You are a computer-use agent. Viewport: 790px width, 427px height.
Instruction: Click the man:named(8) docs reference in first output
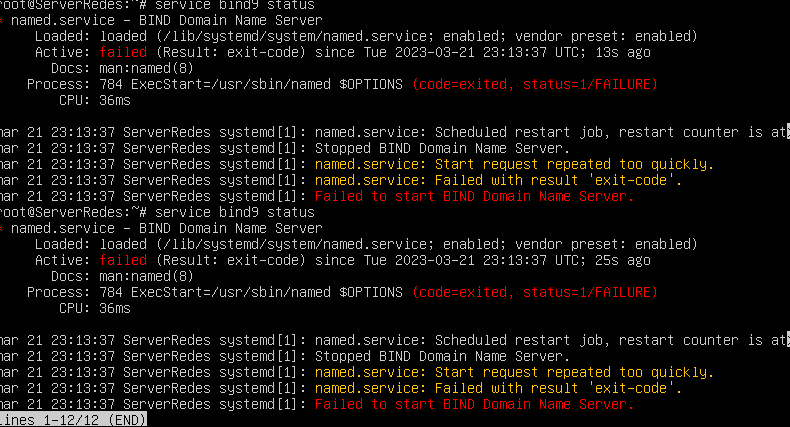pyautogui.click(x=146, y=68)
